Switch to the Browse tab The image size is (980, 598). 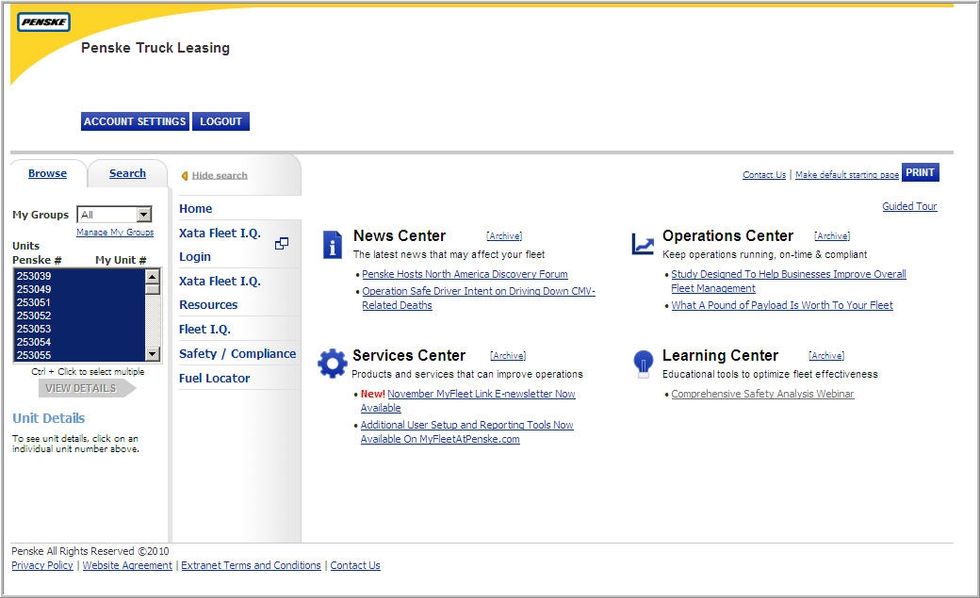[47, 174]
